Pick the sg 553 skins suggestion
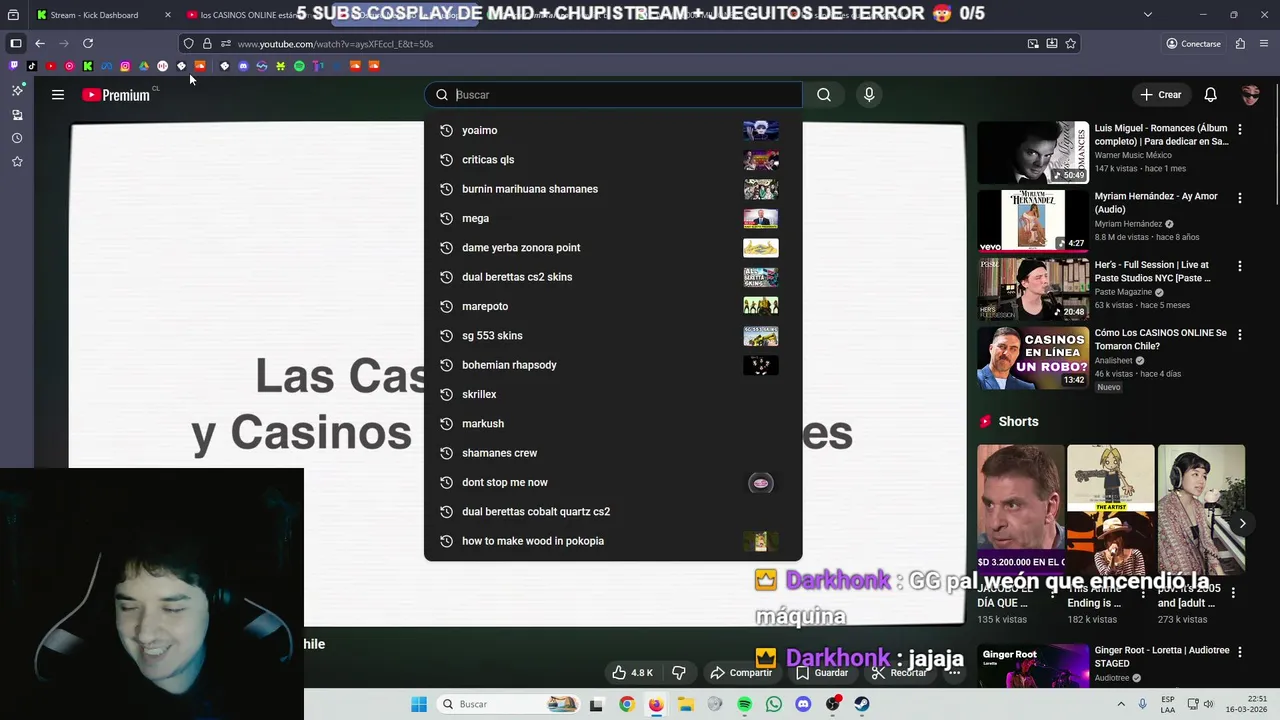The width and height of the screenshot is (1280, 720). click(x=613, y=336)
